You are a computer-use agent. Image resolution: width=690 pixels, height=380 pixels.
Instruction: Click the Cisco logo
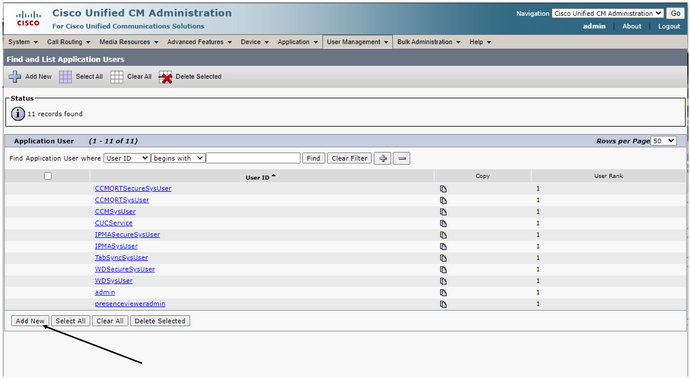coord(28,19)
